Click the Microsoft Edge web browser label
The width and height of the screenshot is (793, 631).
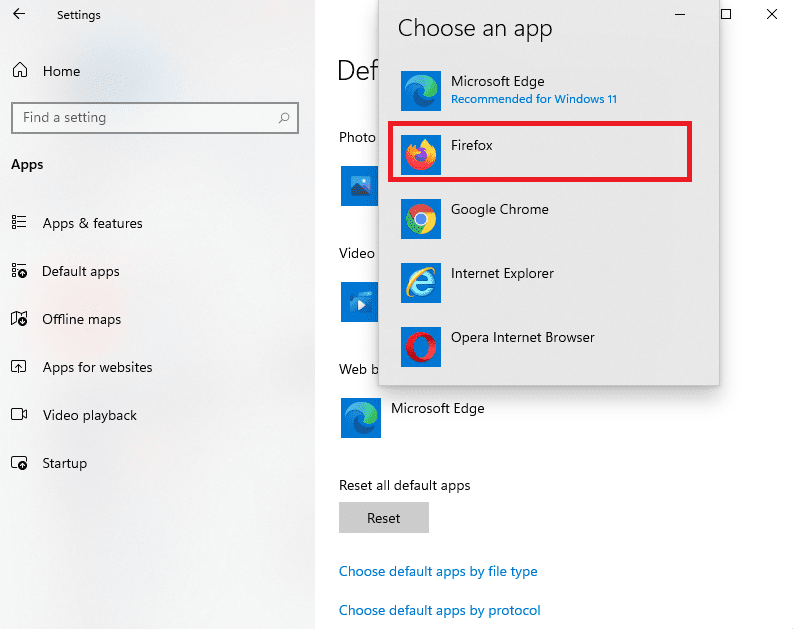[437, 409]
